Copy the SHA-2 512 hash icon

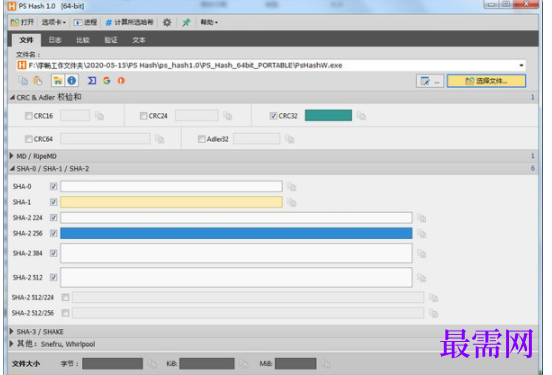coord(422,278)
